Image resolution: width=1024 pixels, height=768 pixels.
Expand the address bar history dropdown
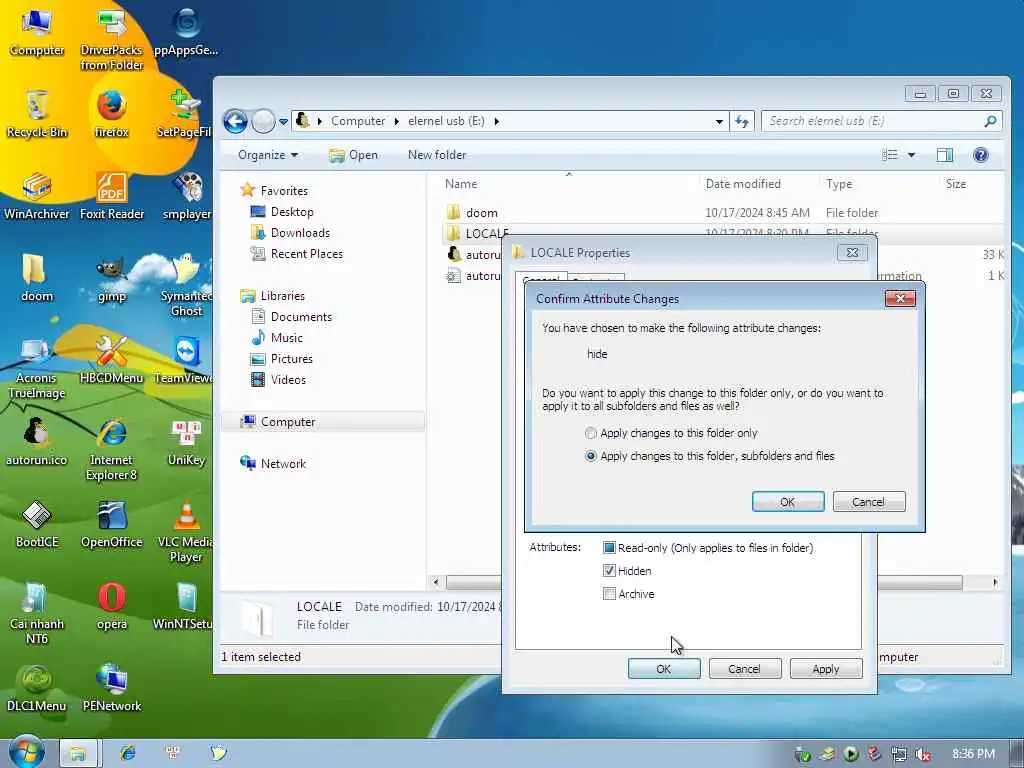[x=719, y=121]
